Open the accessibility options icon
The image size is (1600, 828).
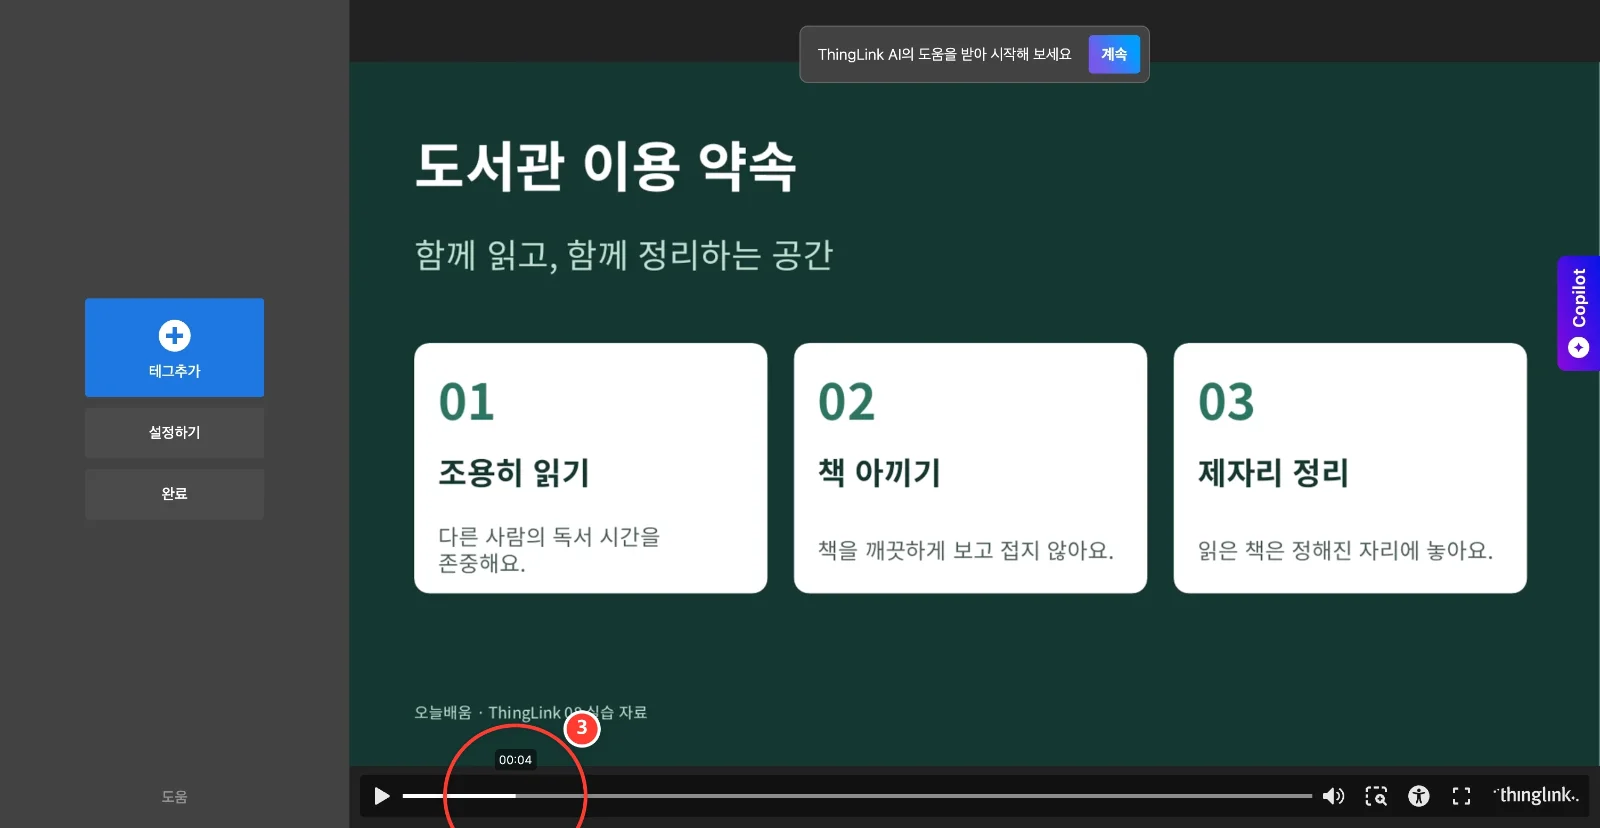tap(1418, 796)
